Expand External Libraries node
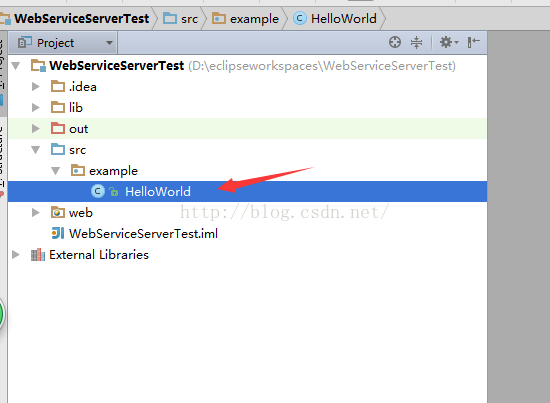This screenshot has width=550, height=403. coord(15,255)
